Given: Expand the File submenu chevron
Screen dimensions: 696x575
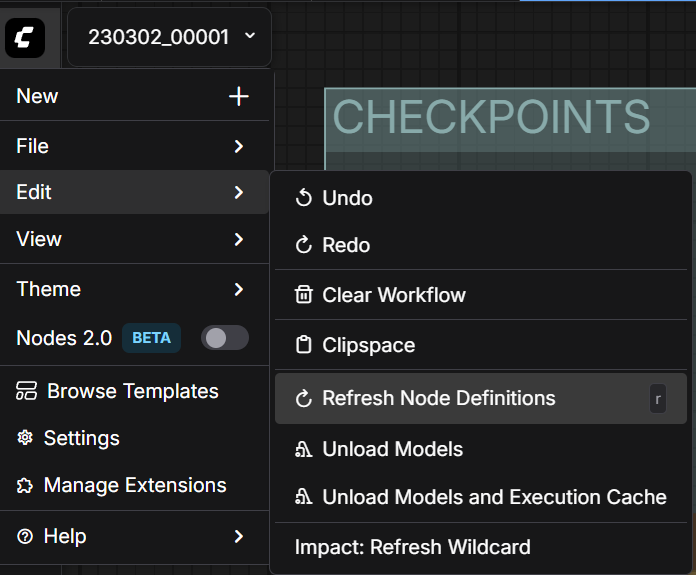Looking at the screenshot, I should (239, 146).
